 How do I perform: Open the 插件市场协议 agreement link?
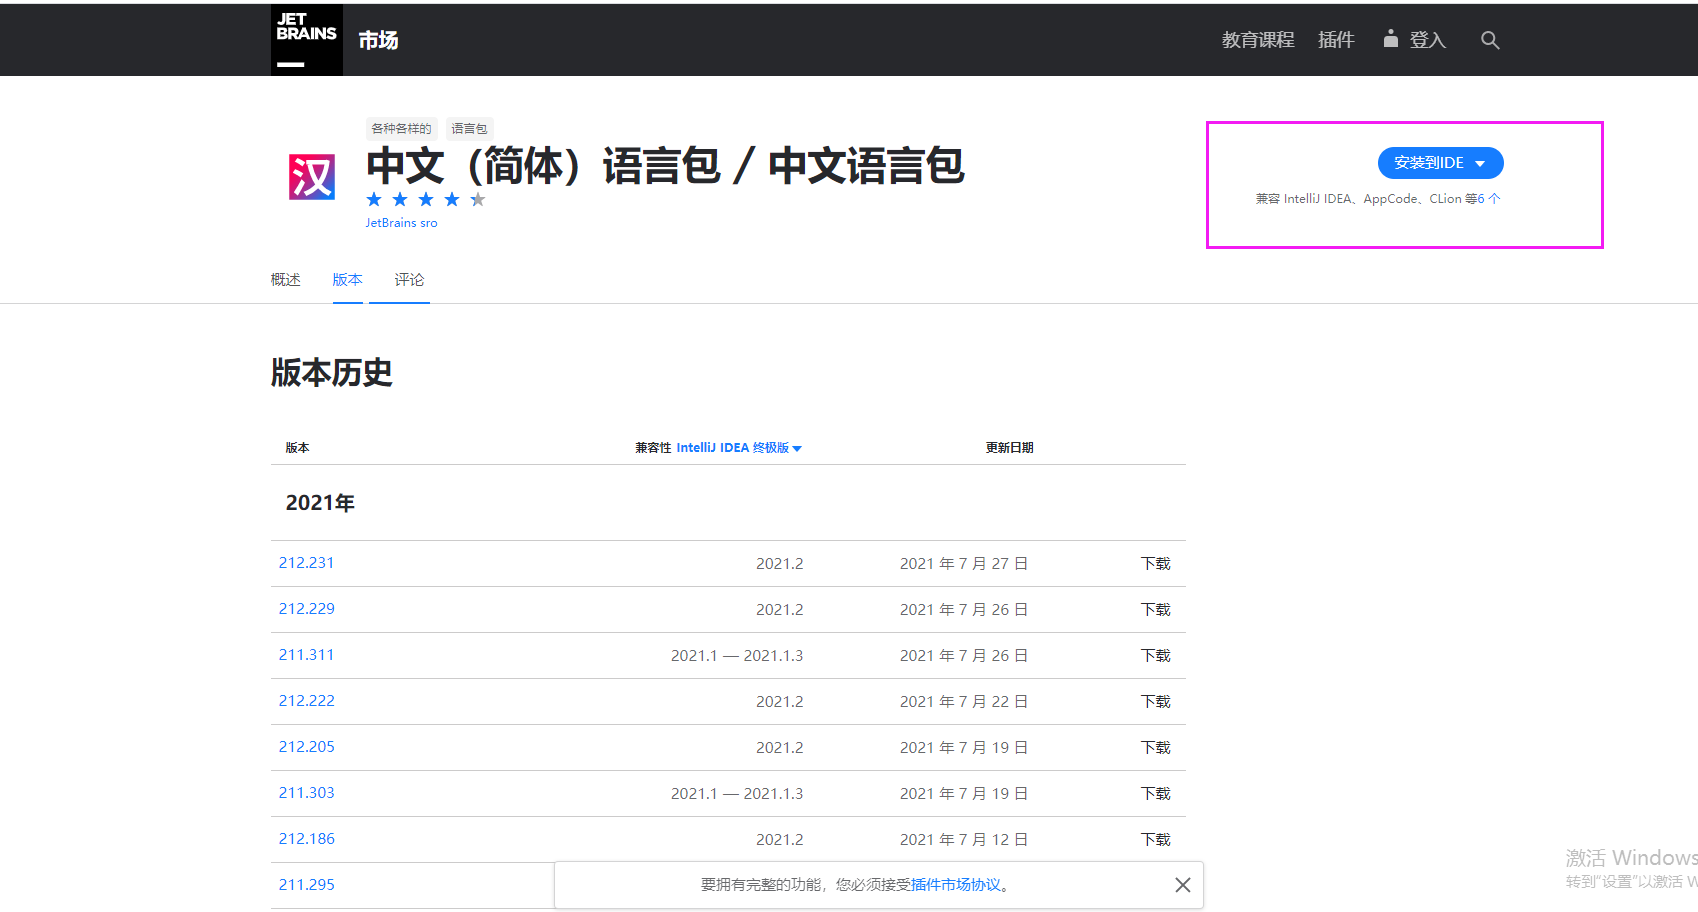point(955,885)
